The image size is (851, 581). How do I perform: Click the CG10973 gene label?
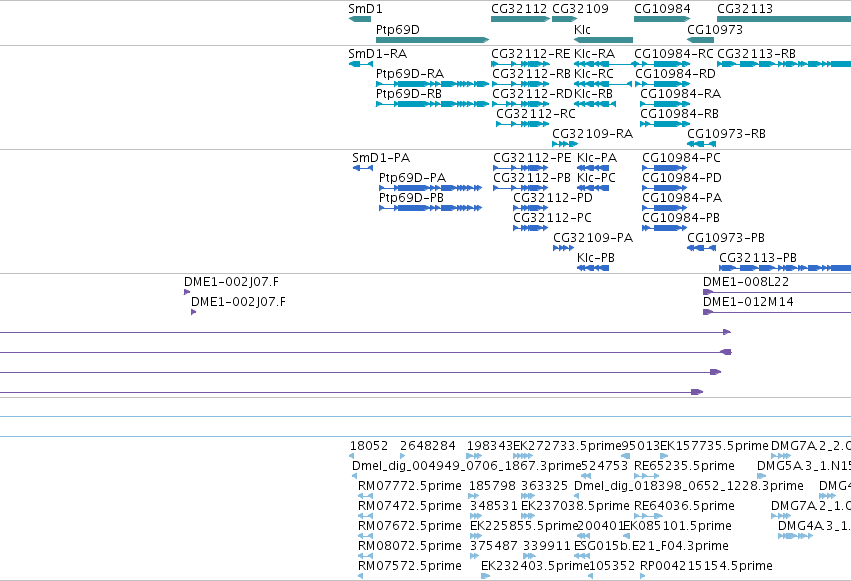(x=715, y=29)
